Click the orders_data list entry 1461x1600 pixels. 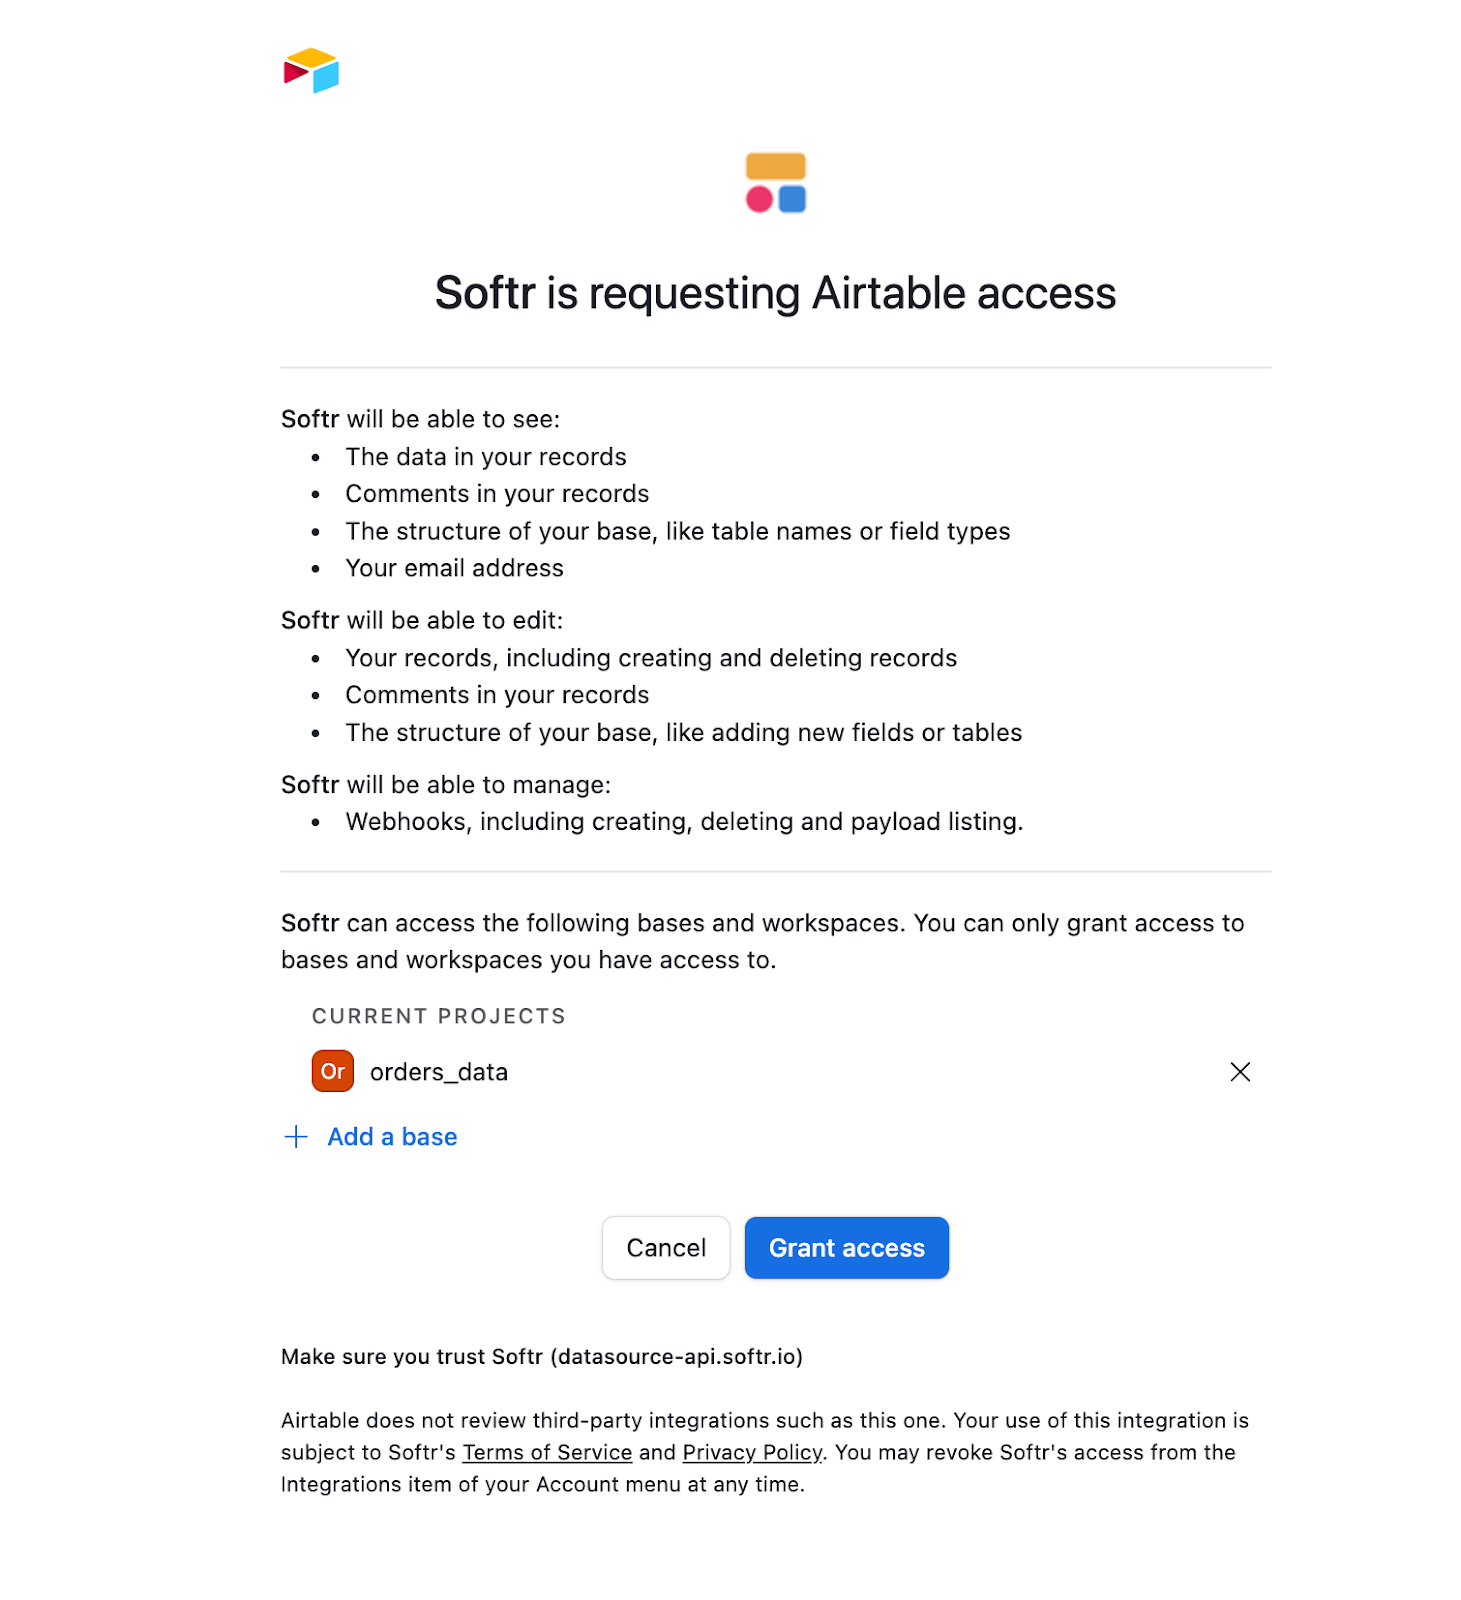click(x=439, y=1071)
